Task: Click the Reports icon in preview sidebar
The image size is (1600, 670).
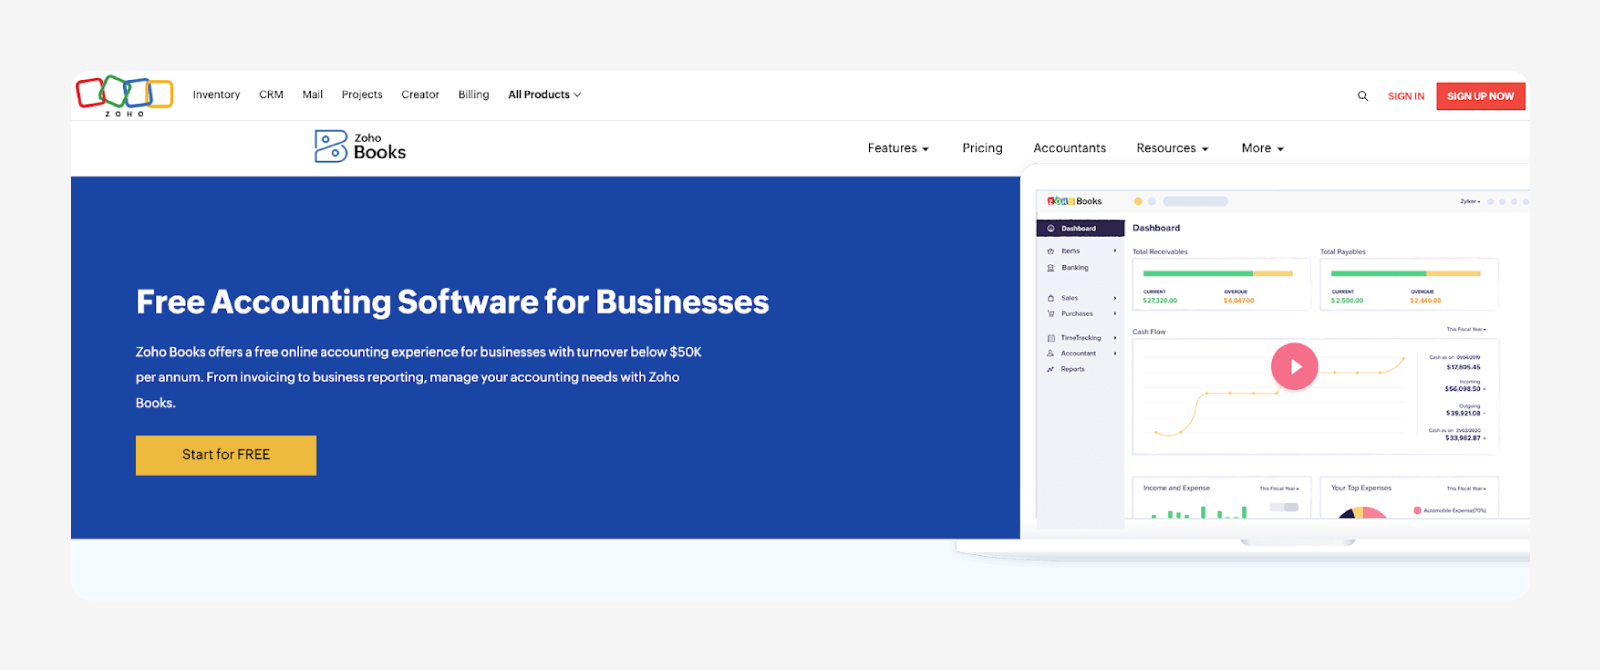Action: (1051, 370)
